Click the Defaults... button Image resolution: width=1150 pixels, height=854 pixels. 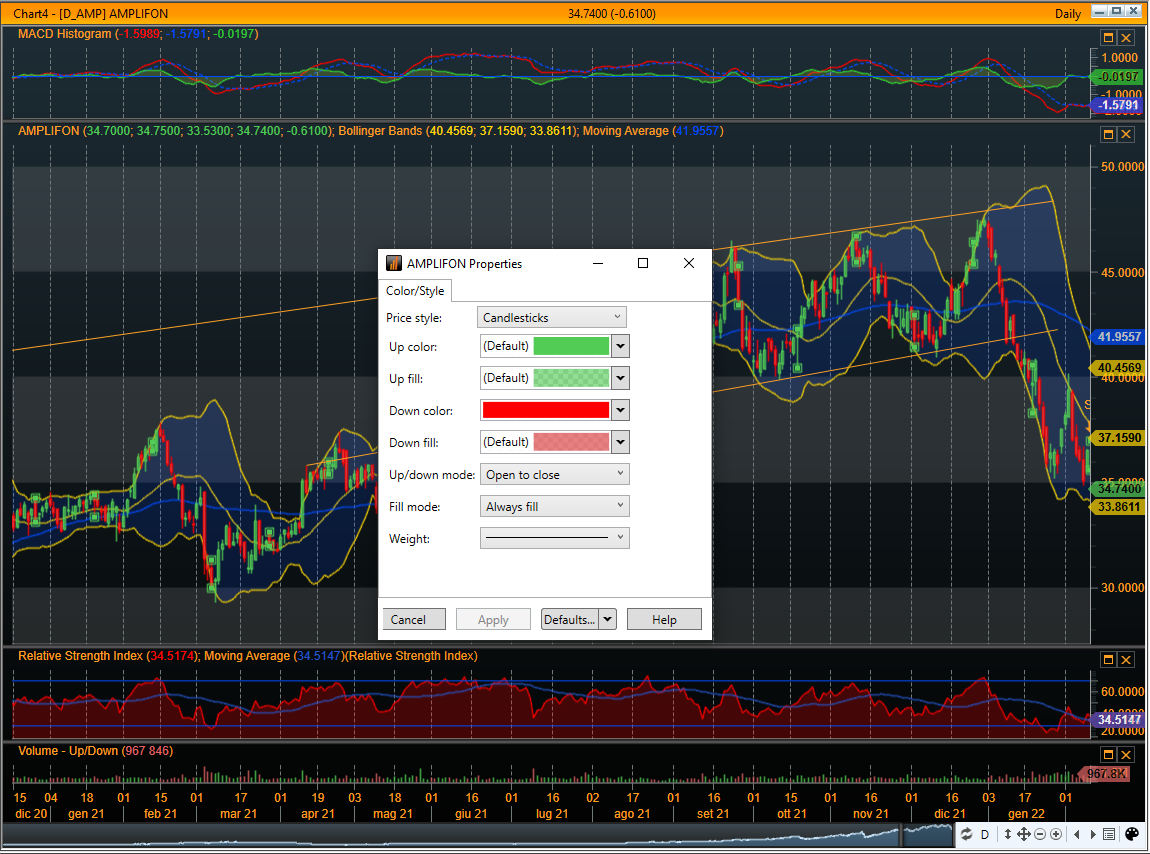570,619
